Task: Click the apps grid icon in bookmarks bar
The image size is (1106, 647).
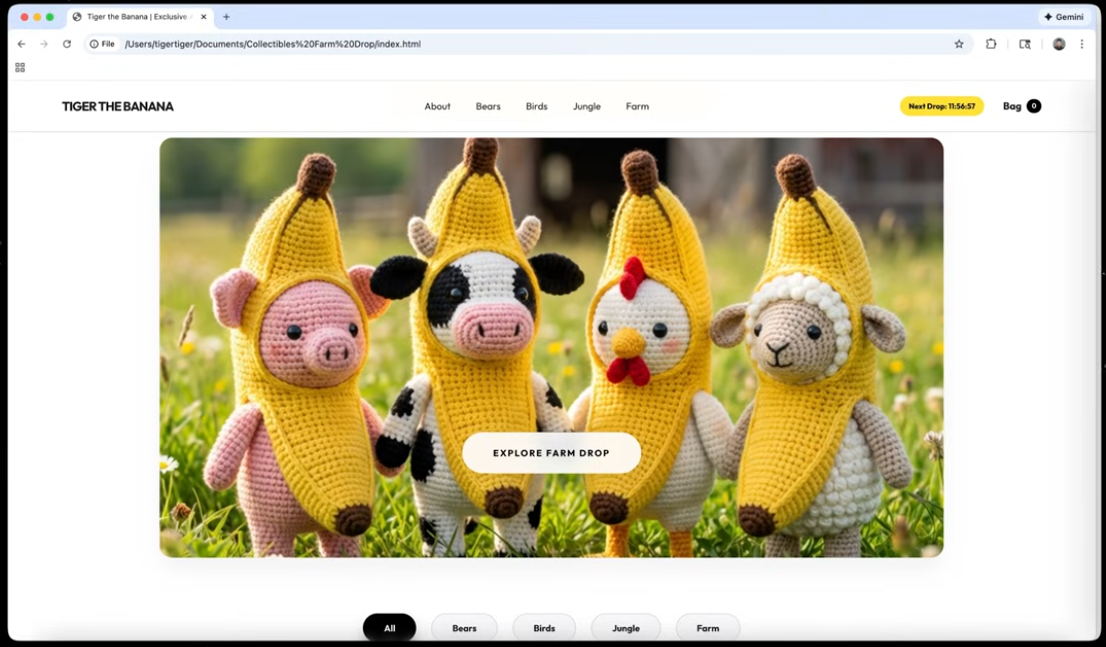Action: coord(20,68)
